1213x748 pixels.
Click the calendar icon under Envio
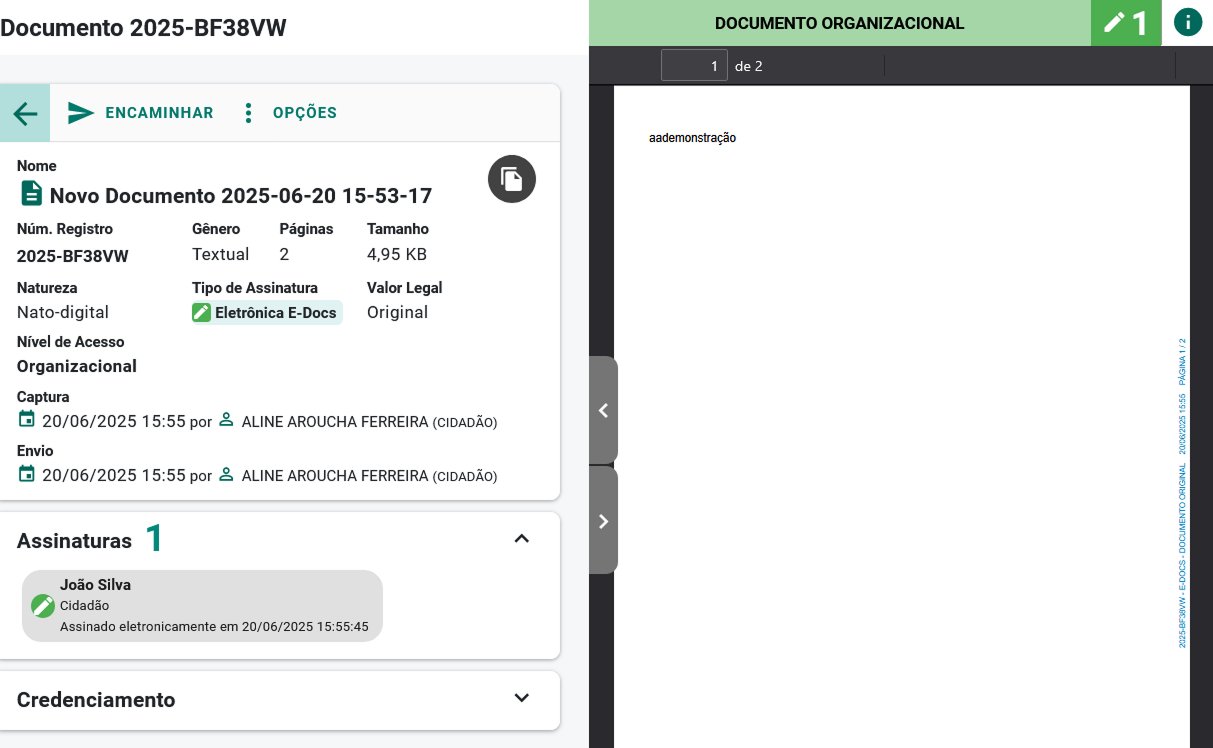click(x=27, y=474)
